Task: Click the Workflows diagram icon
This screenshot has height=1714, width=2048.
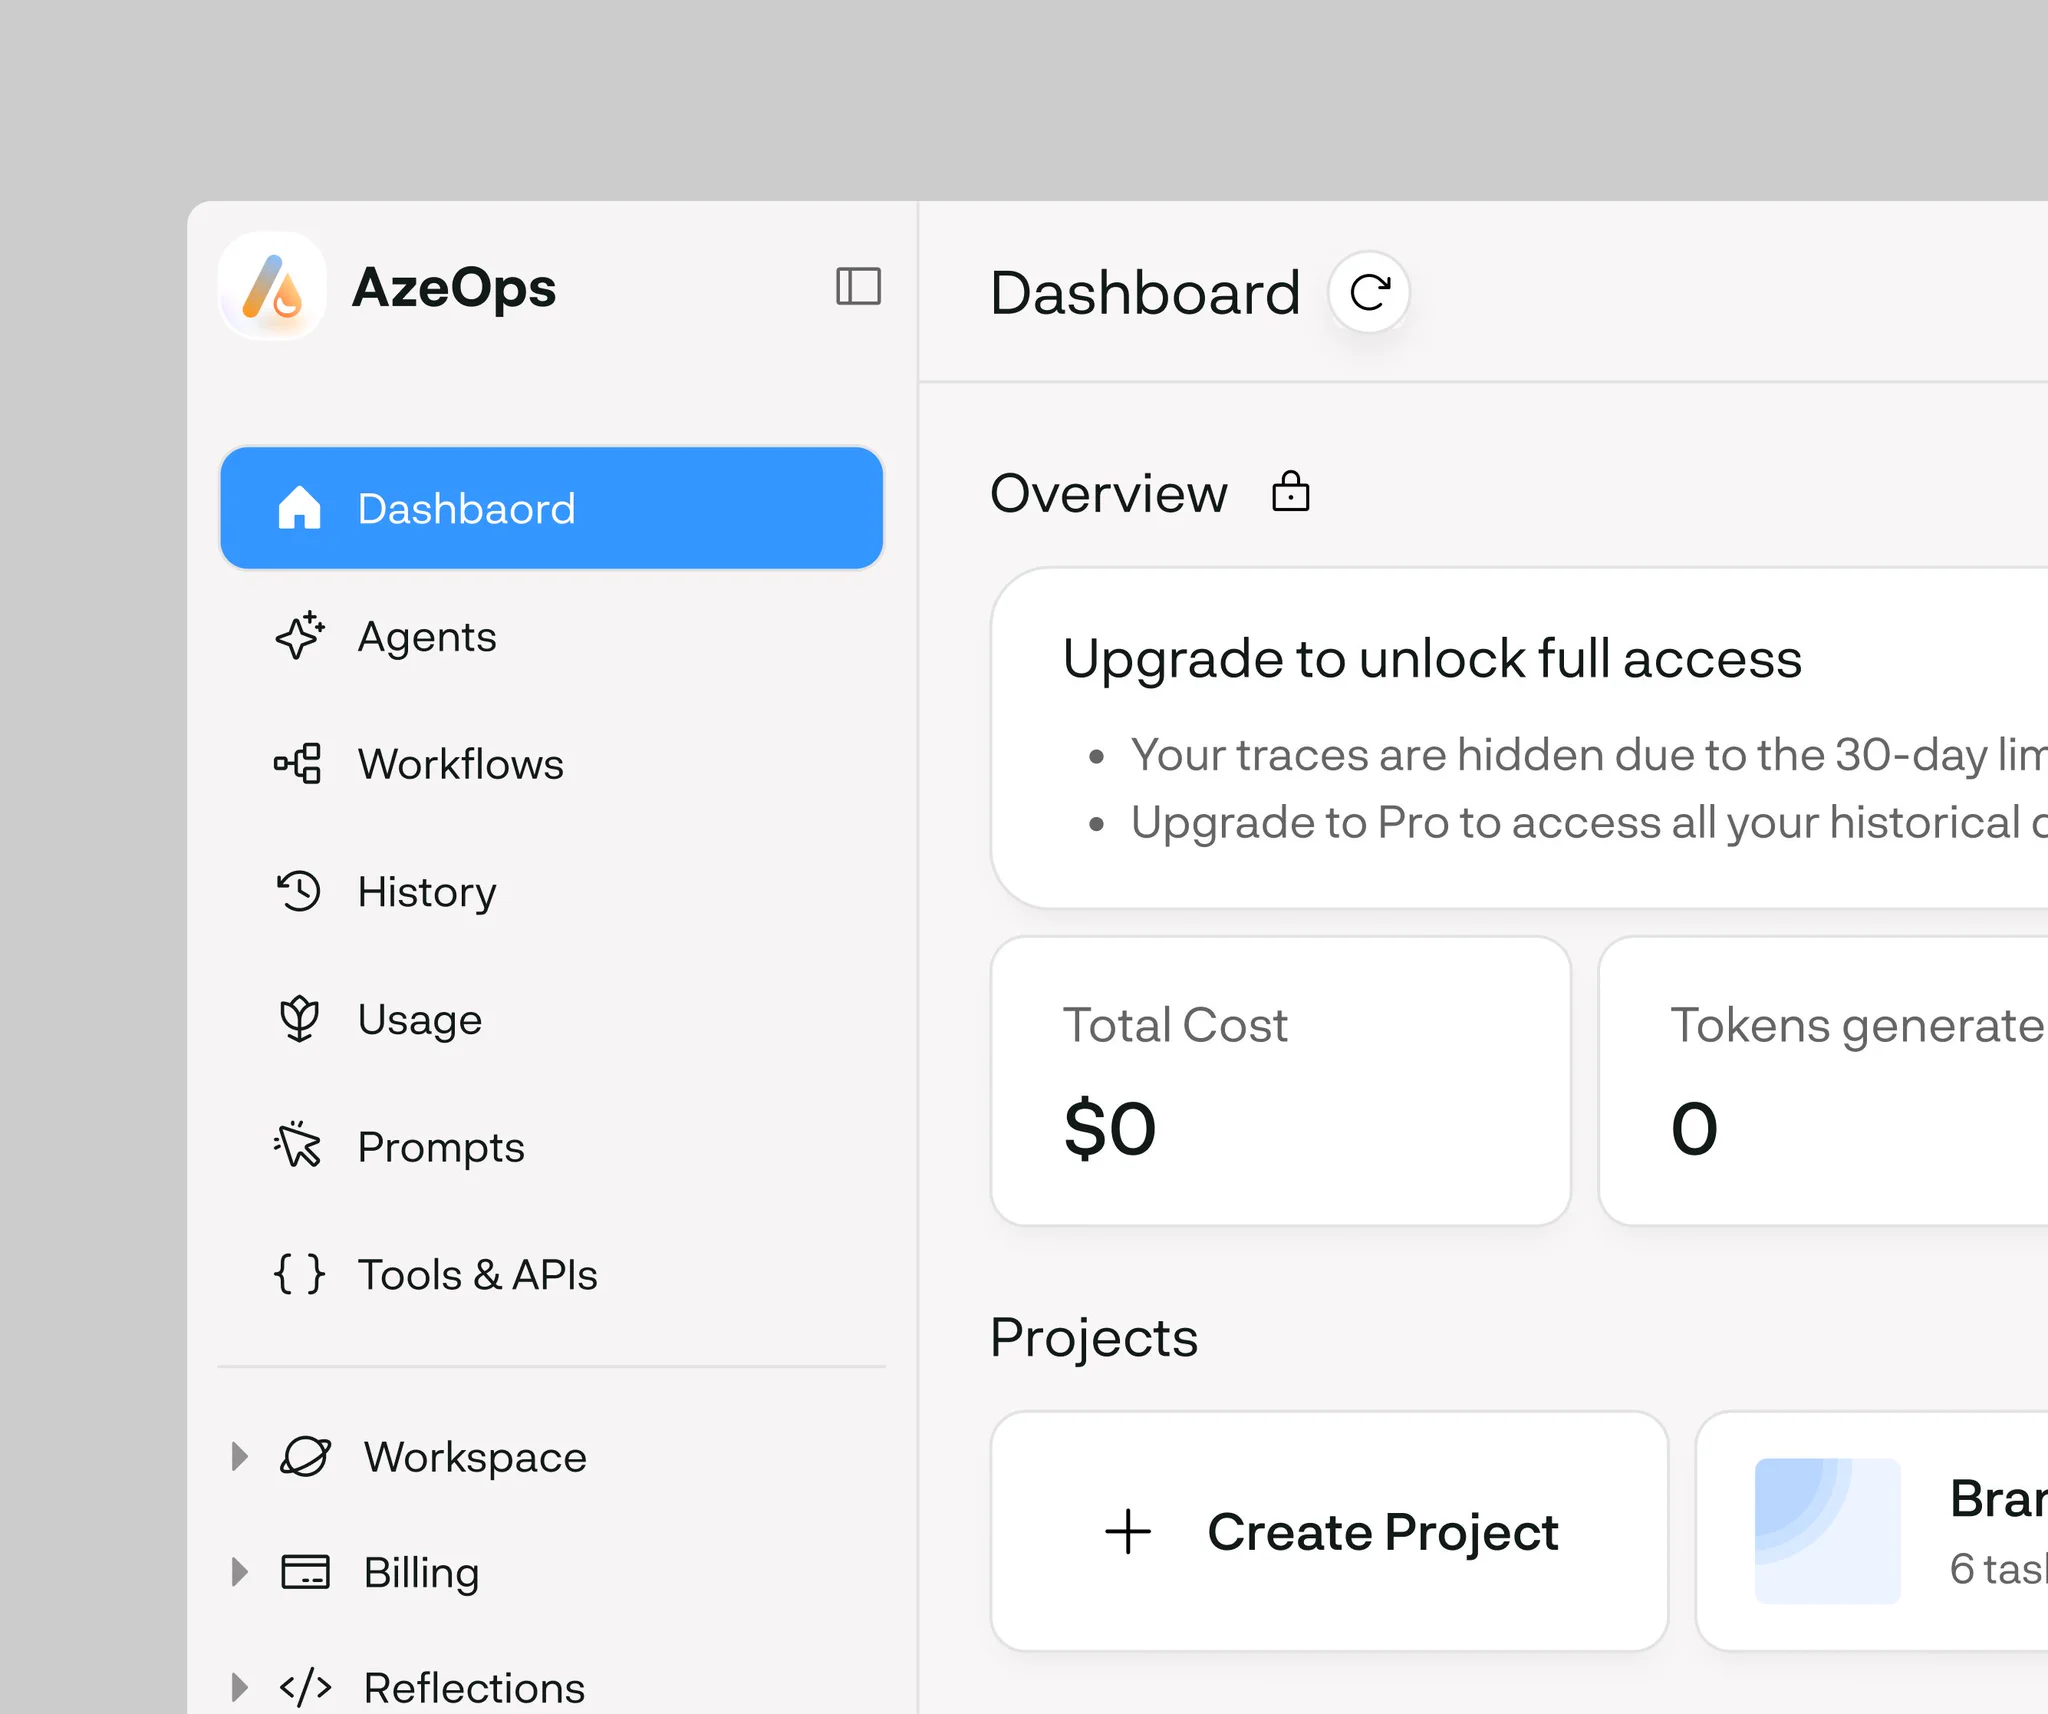Action: (298, 764)
